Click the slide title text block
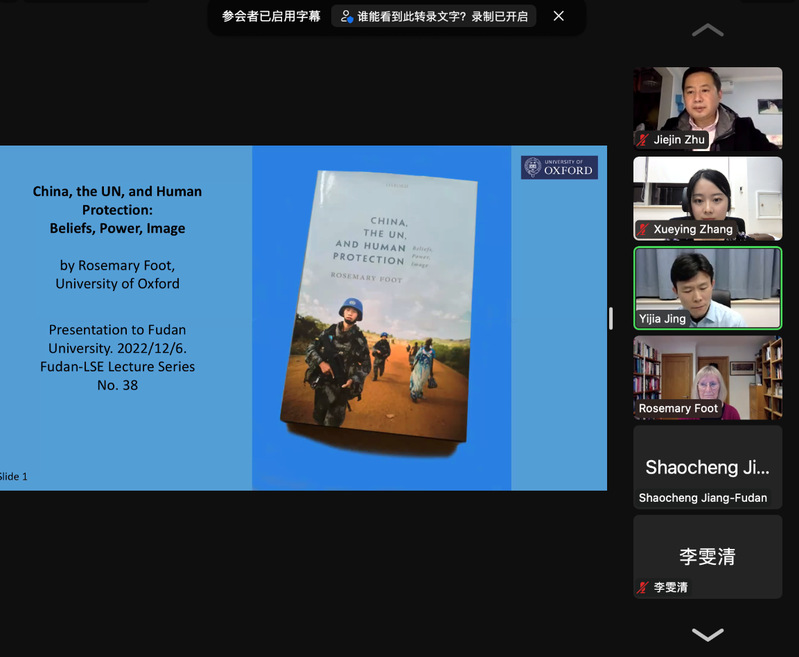Screen dimensions: 799x657 click(x=117, y=209)
